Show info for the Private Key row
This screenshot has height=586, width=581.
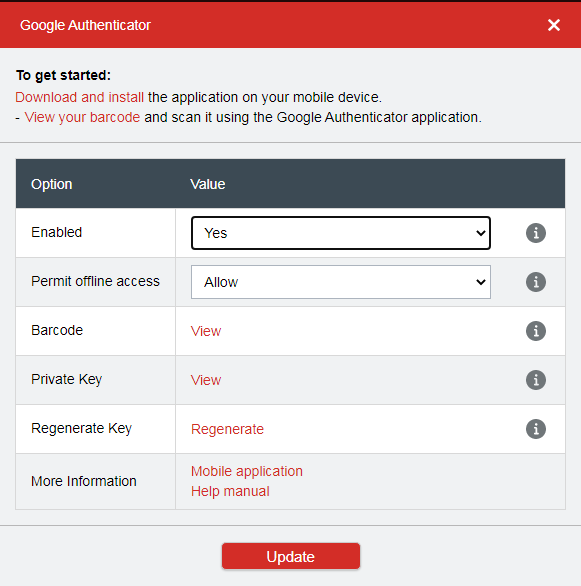click(x=536, y=380)
